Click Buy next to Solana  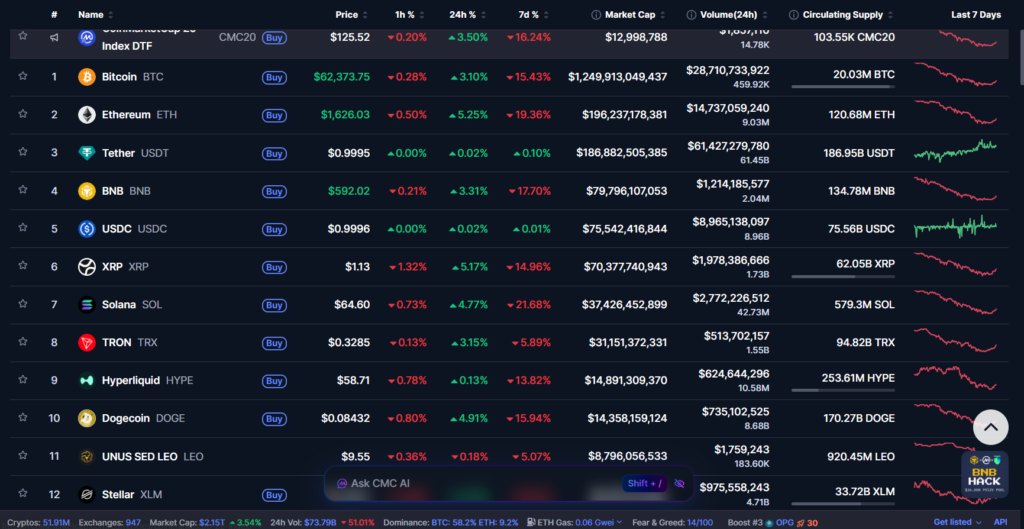pos(274,304)
